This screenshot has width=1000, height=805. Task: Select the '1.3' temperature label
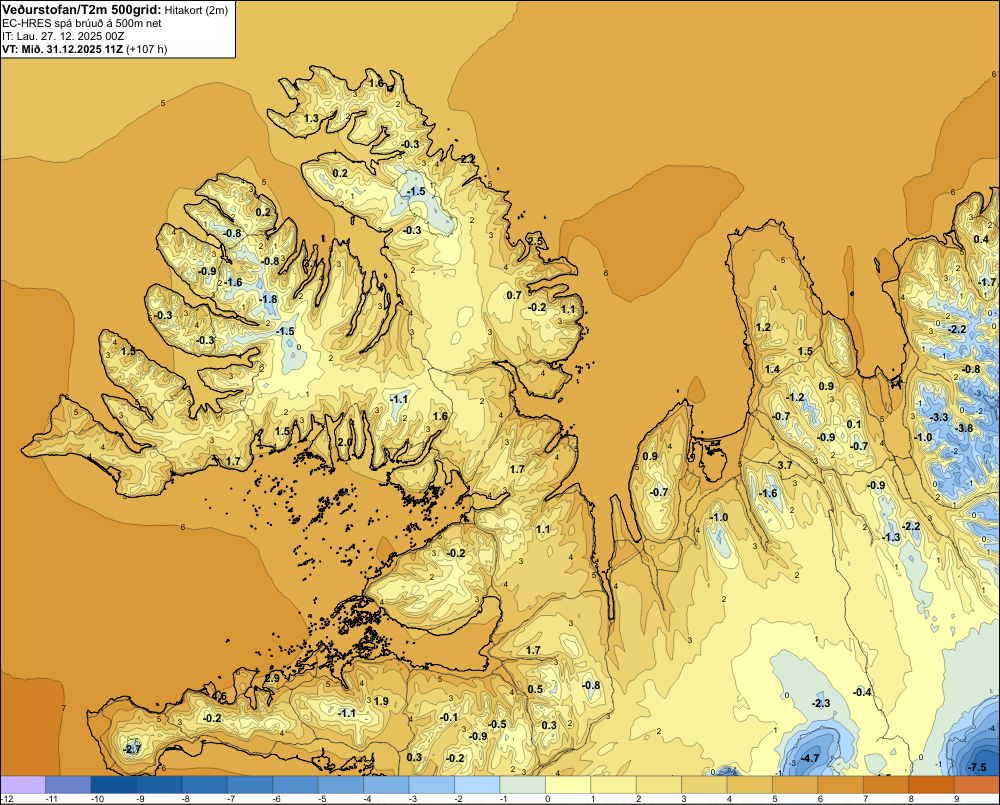311,118
